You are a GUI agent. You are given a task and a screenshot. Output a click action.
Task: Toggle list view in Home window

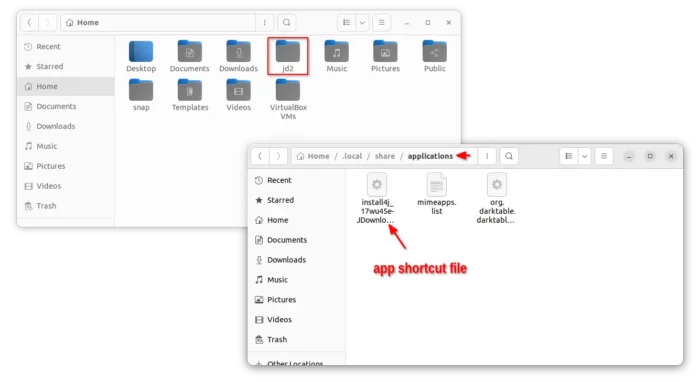coord(346,22)
